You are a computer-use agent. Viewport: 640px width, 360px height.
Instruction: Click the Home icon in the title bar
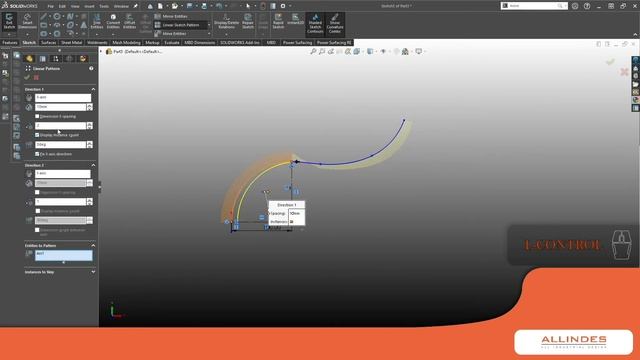pos(150,6)
